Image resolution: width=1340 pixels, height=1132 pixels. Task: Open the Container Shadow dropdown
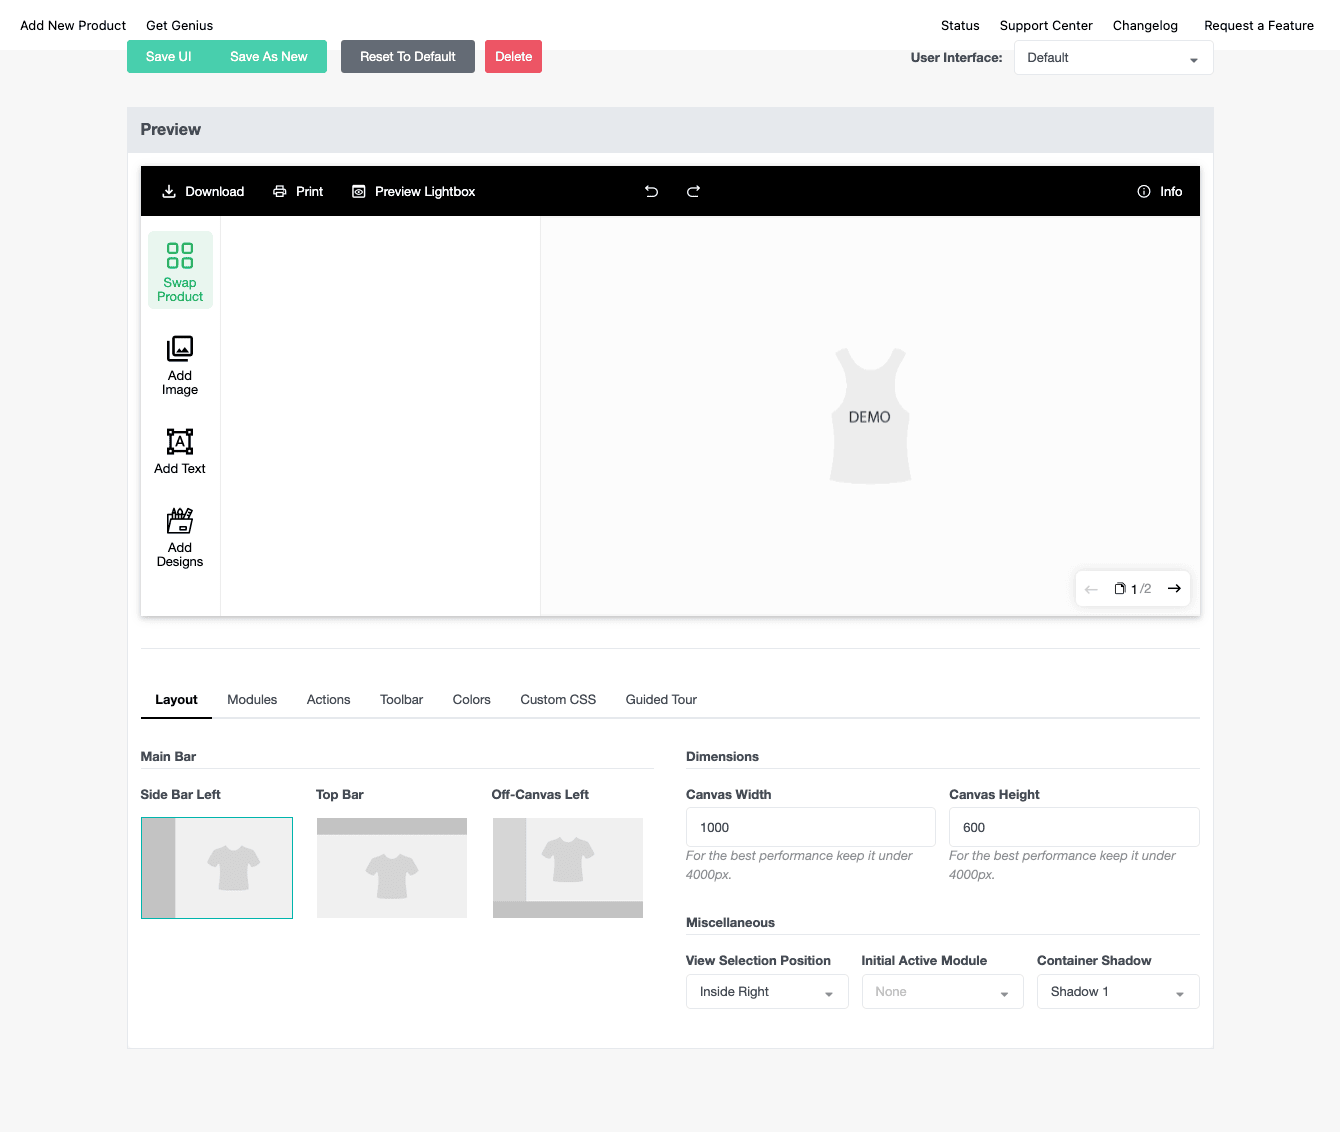(x=1118, y=992)
